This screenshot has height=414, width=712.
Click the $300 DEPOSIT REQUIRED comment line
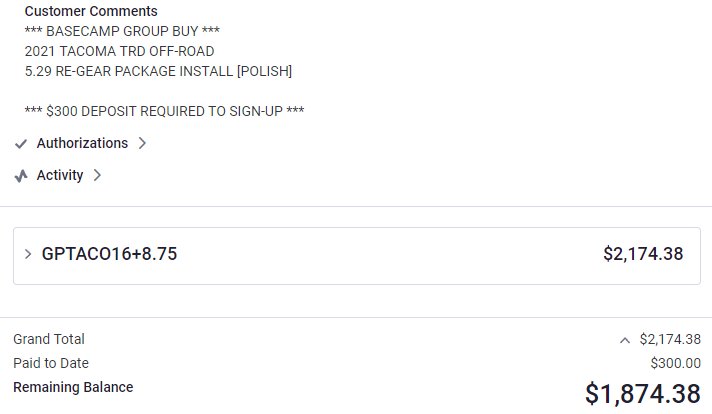click(164, 111)
